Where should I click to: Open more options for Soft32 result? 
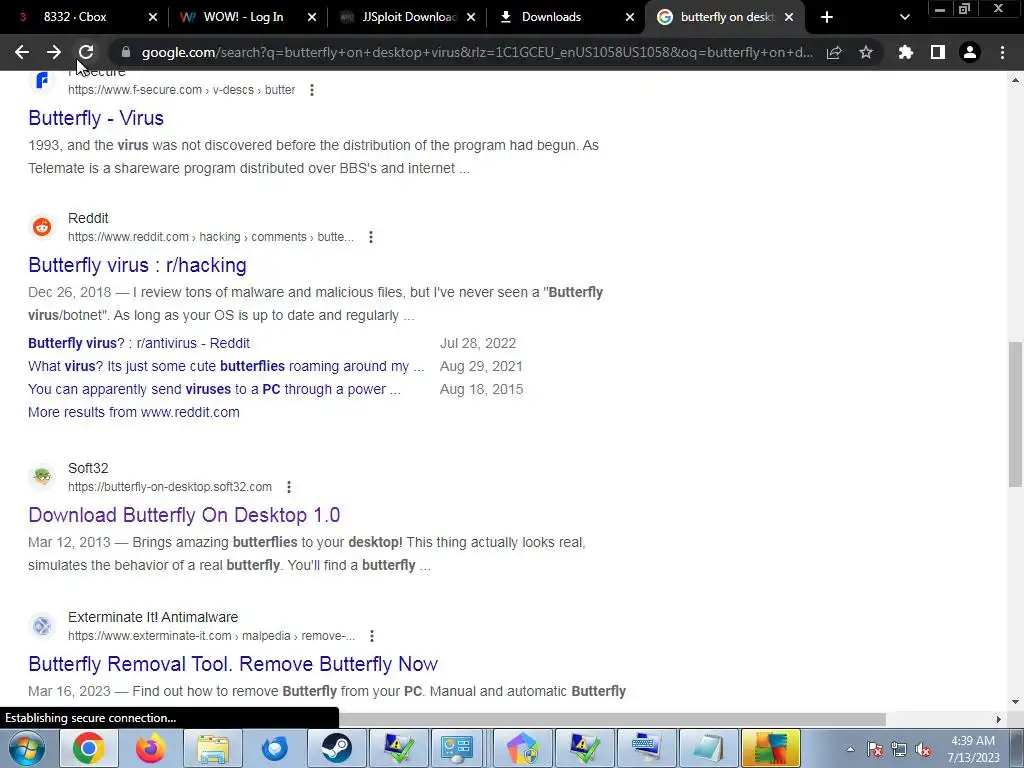click(289, 487)
